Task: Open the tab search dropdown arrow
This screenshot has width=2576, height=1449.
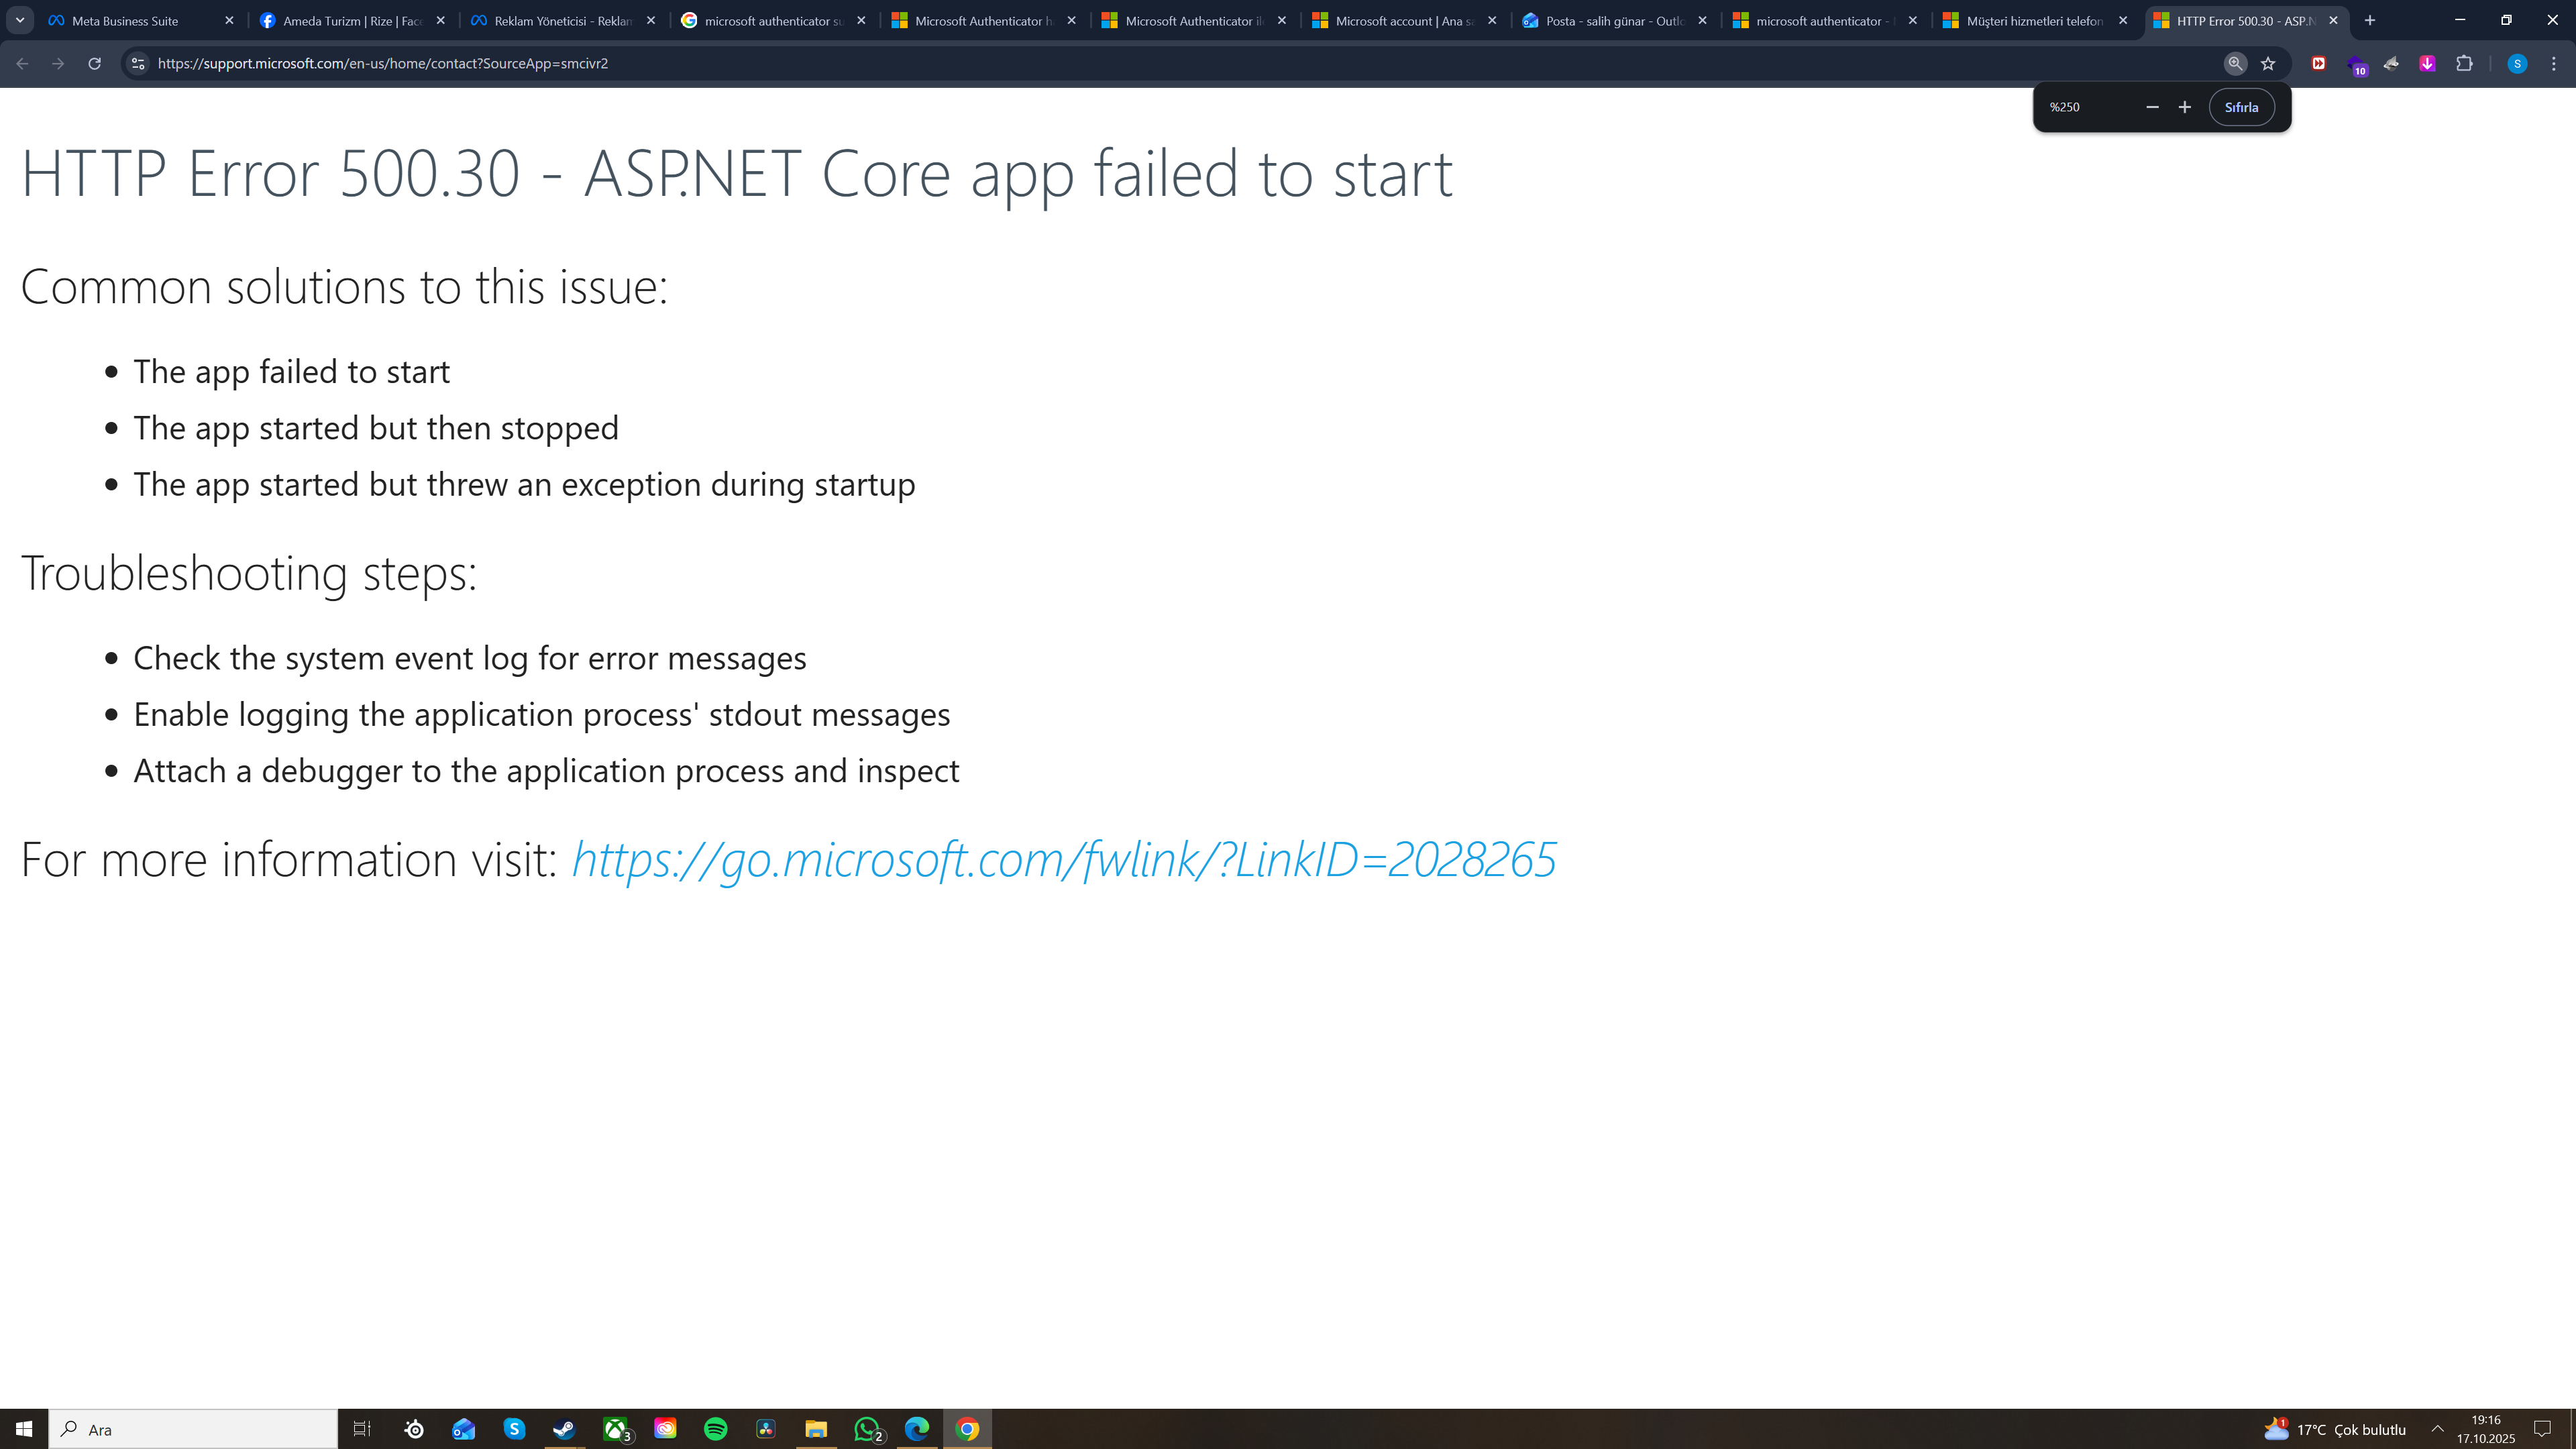Action: coord(20,20)
